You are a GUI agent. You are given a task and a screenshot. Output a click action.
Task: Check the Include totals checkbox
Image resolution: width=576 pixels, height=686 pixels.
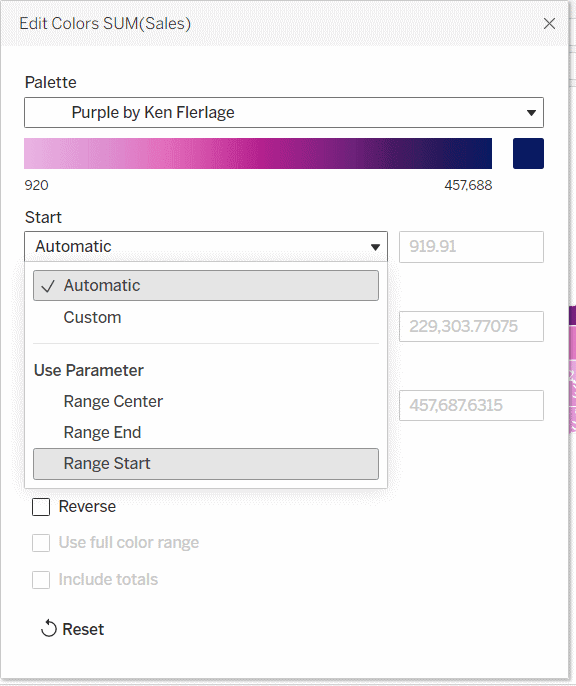tap(41, 580)
